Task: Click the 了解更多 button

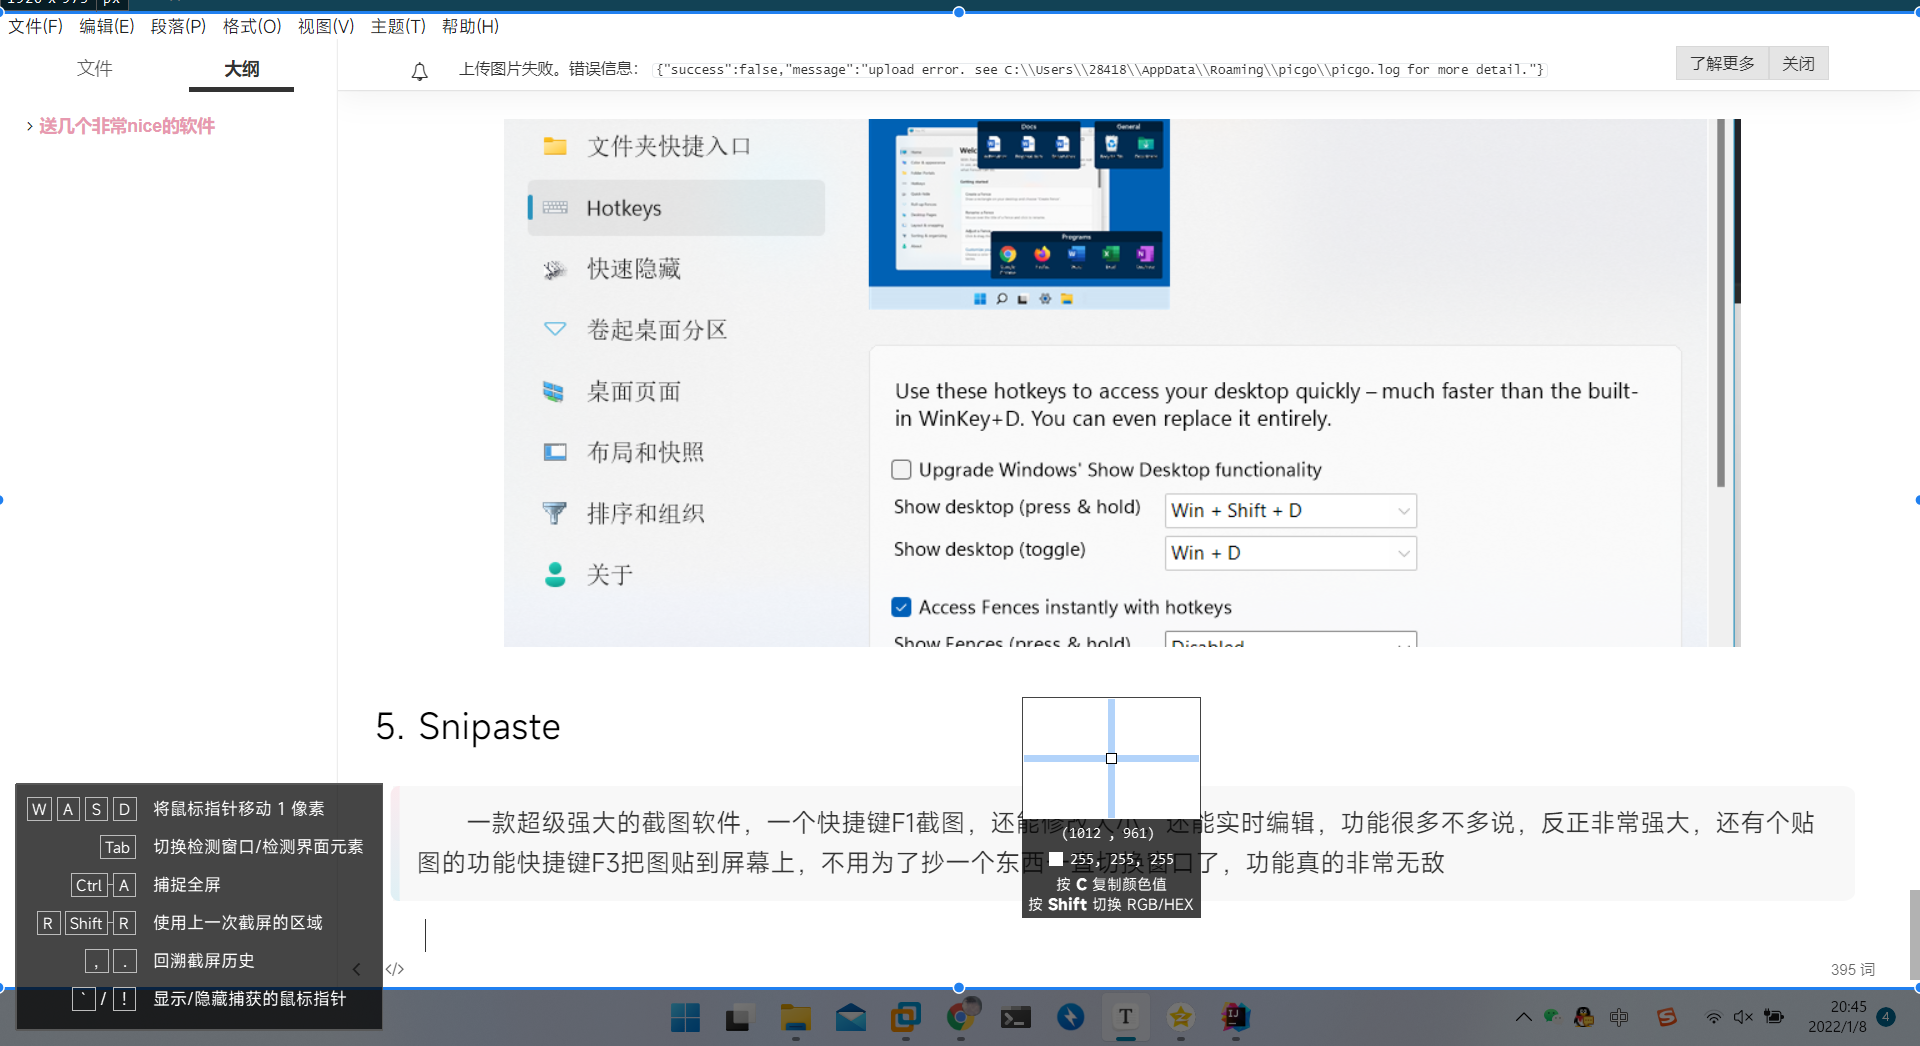Action: coord(1722,63)
